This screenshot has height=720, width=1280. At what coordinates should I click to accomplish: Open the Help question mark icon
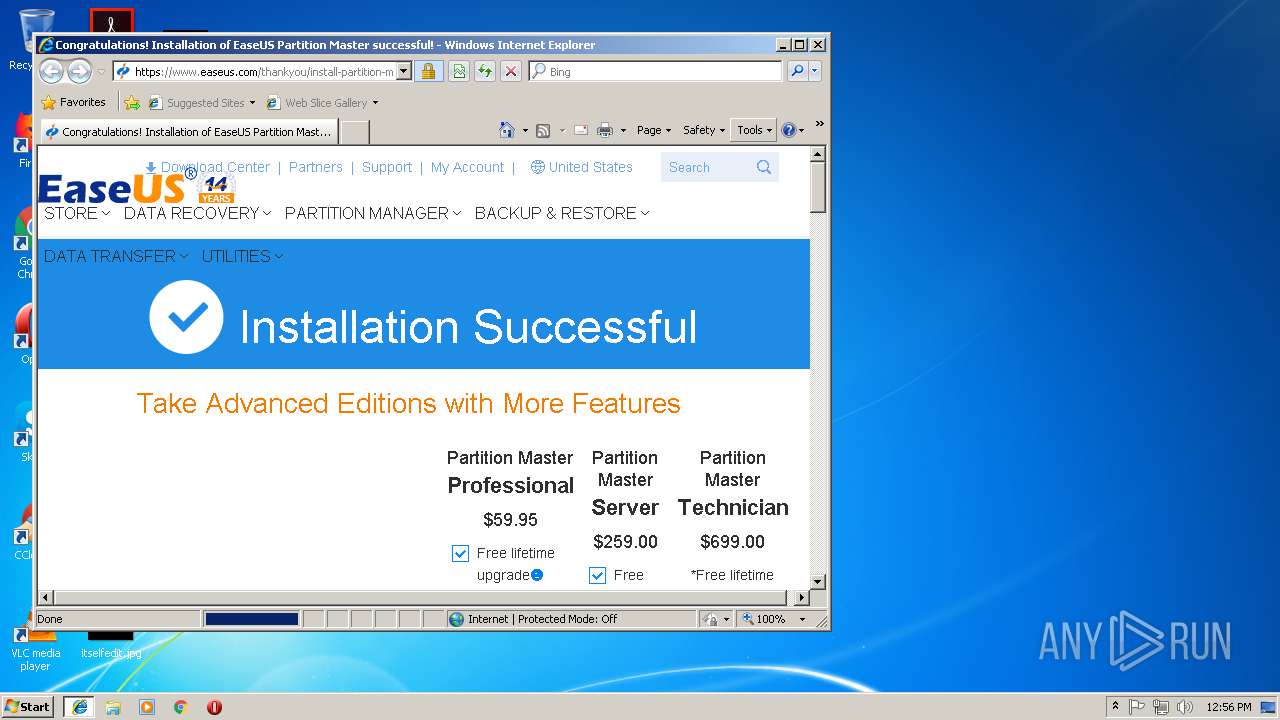click(x=788, y=130)
